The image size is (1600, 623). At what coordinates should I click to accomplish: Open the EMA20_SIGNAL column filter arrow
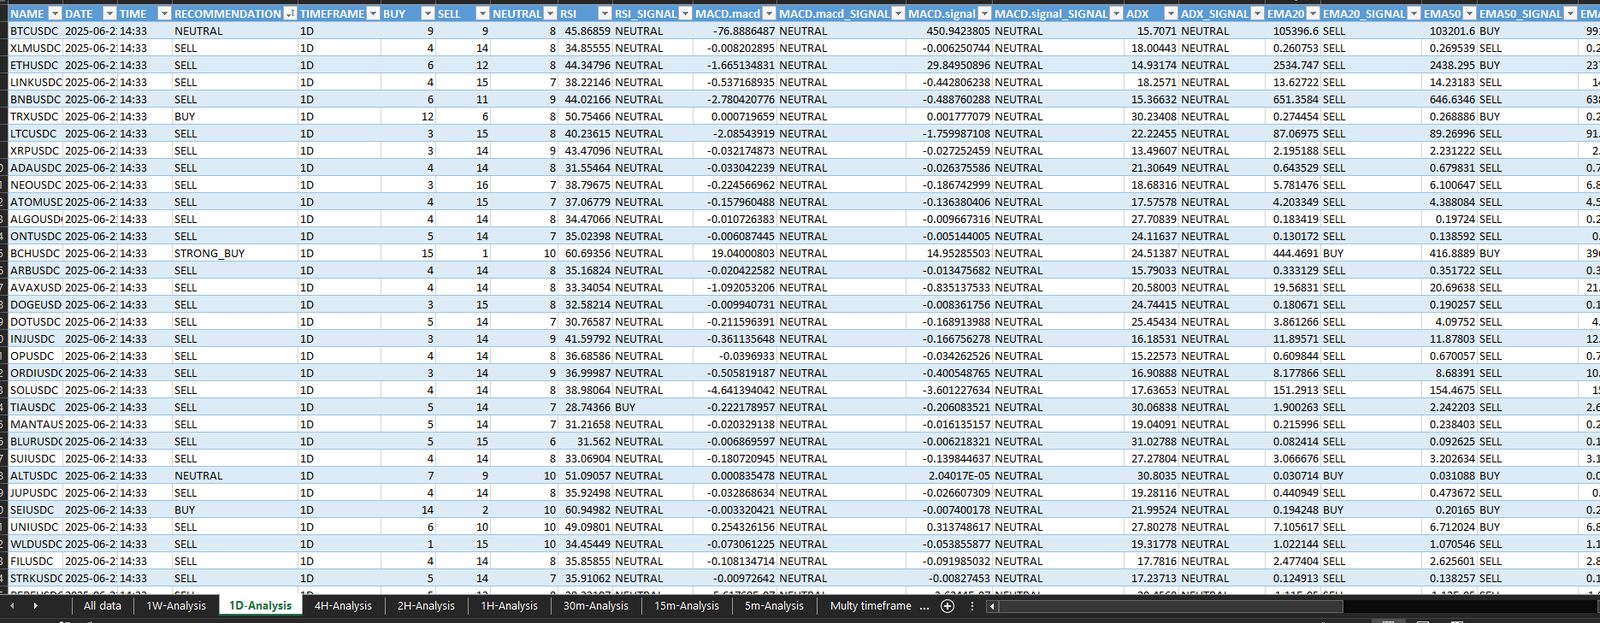coord(1414,14)
